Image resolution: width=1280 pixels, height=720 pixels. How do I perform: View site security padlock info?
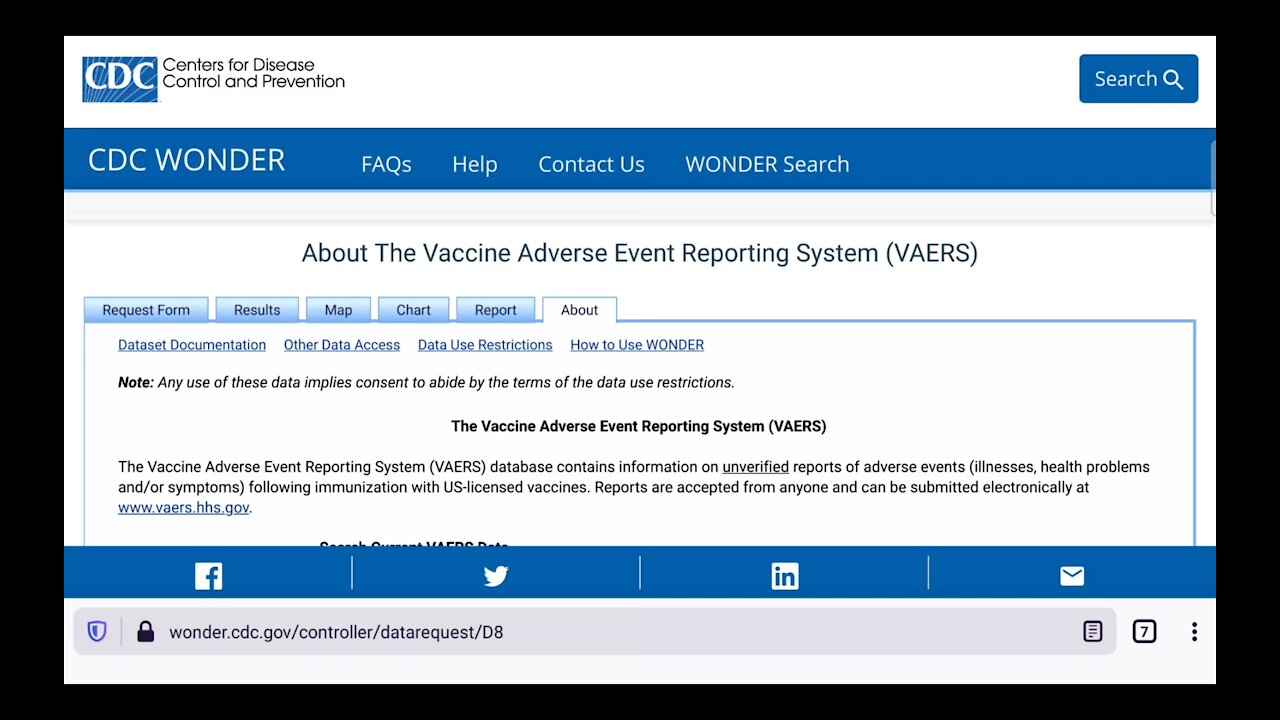[x=146, y=632]
